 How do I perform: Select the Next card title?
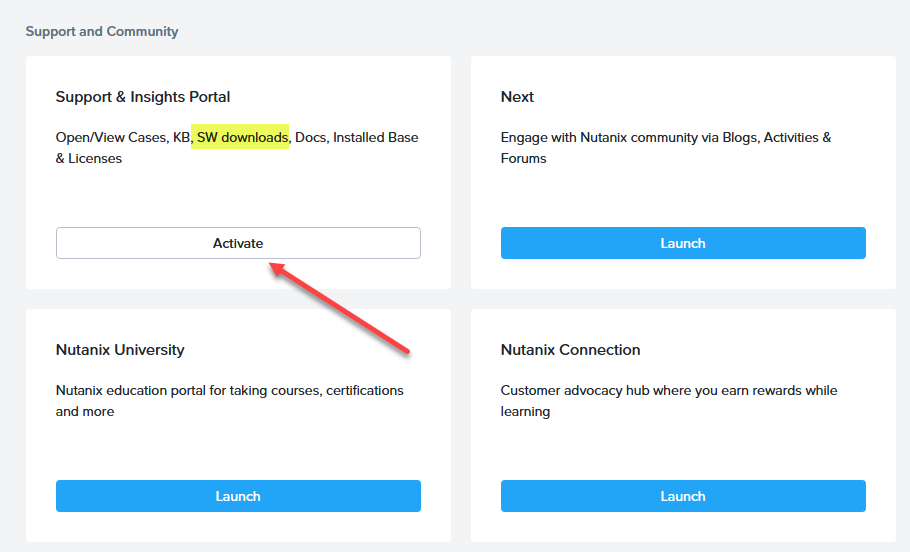517,97
